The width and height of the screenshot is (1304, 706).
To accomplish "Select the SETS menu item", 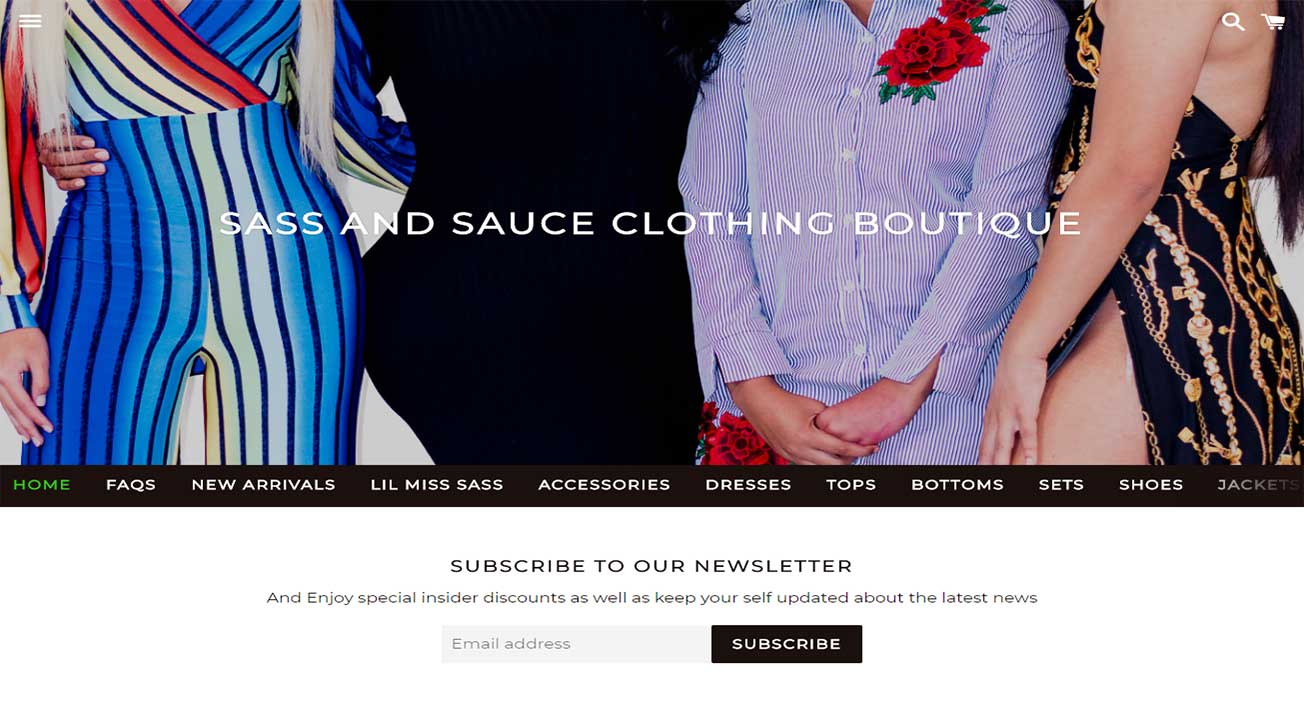I will click(x=1061, y=485).
